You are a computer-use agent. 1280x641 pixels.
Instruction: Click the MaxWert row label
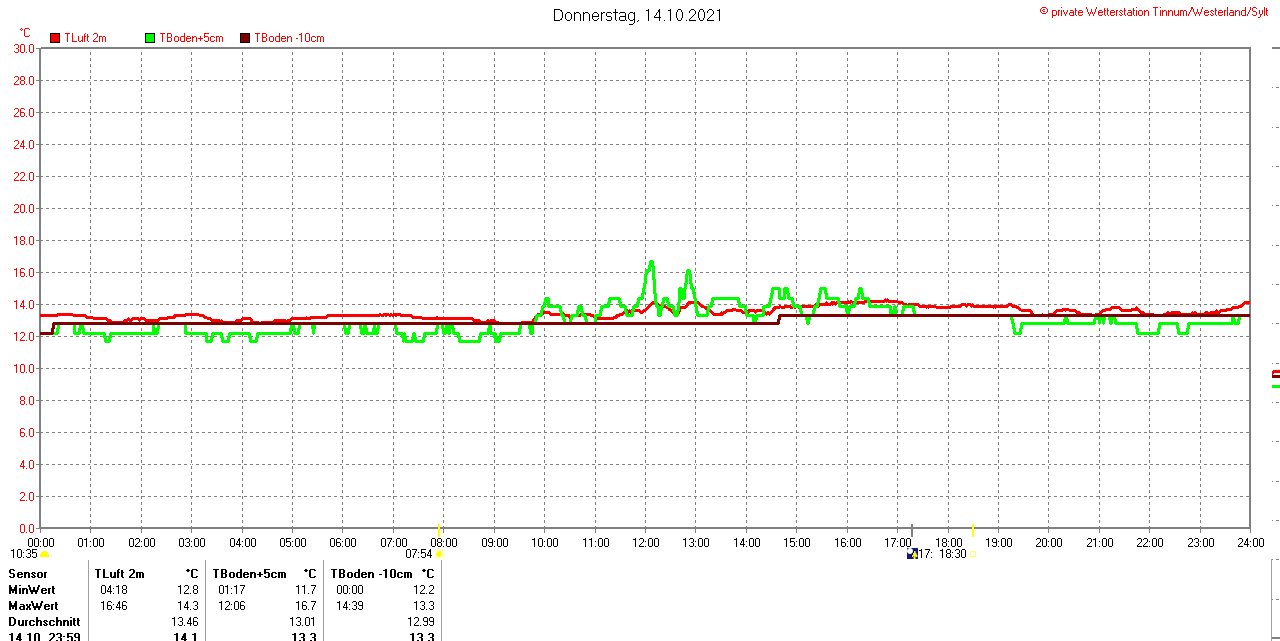coord(34,606)
